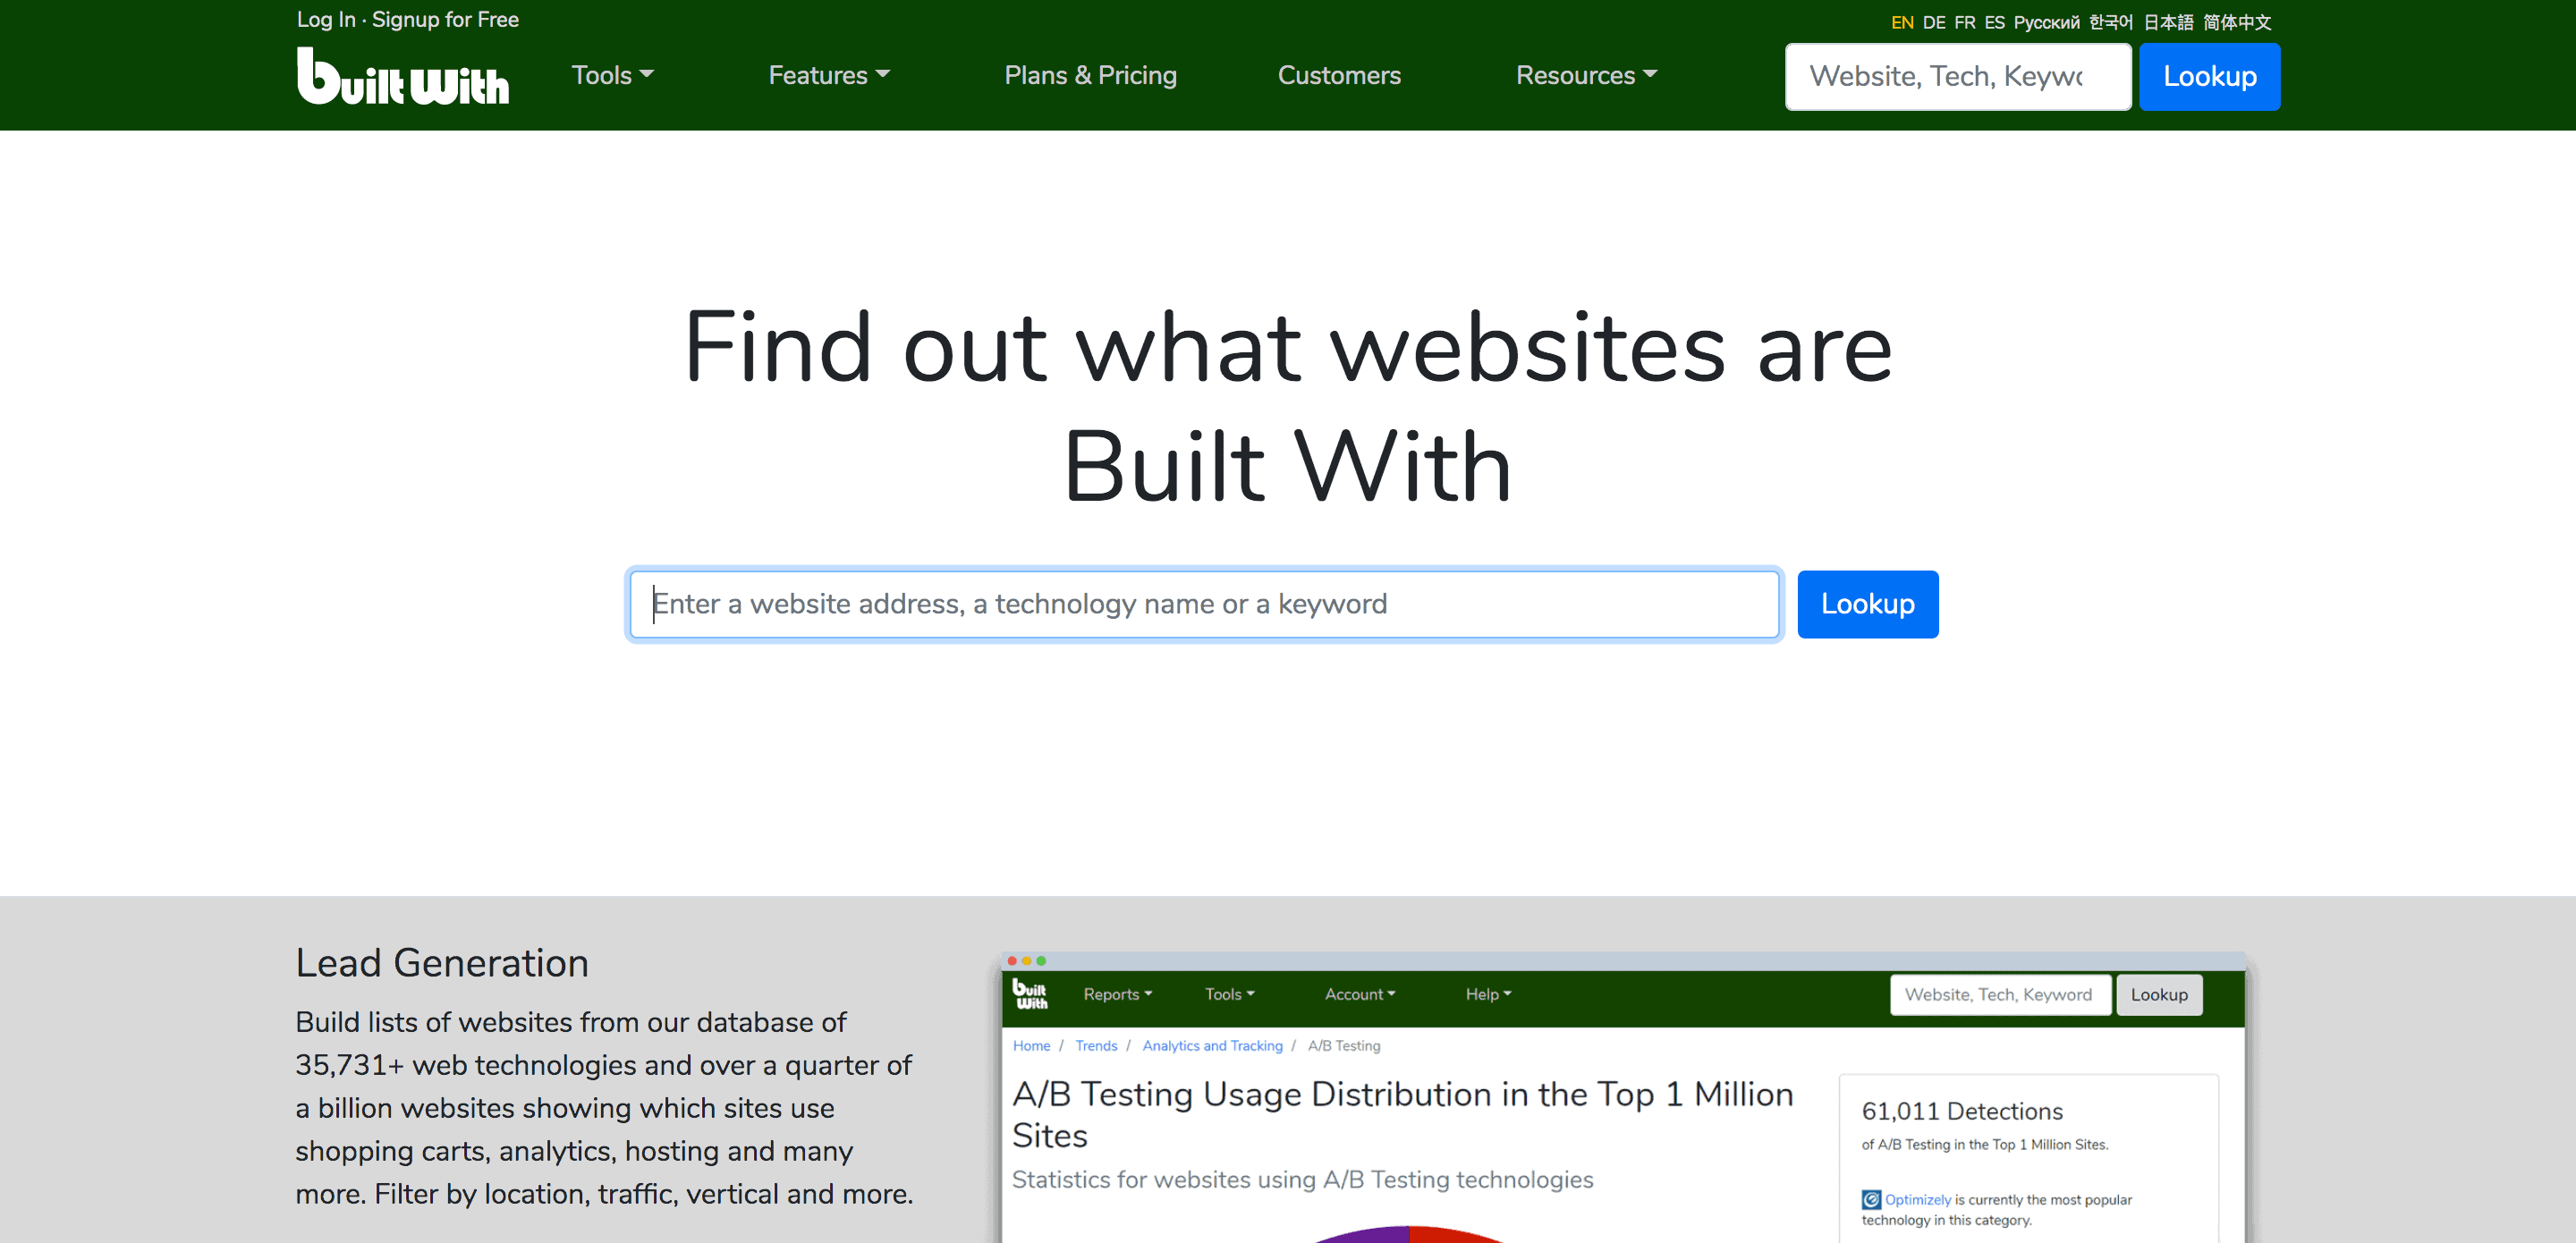Click the BuiltWith logo in header
This screenshot has height=1243, width=2576.
[402, 76]
